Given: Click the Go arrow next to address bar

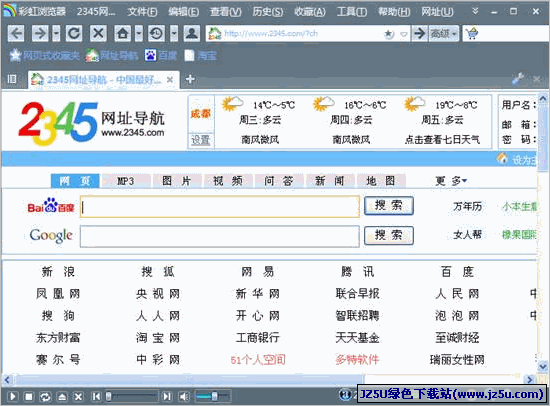Looking at the screenshot, I should [420, 34].
